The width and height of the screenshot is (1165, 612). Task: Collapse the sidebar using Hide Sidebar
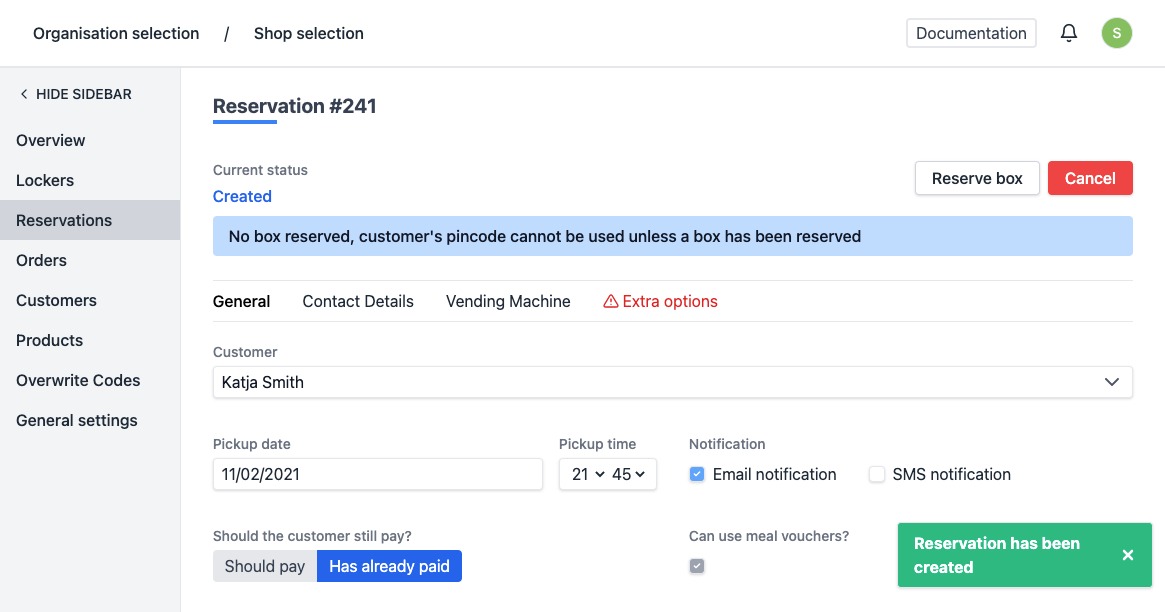[75, 94]
